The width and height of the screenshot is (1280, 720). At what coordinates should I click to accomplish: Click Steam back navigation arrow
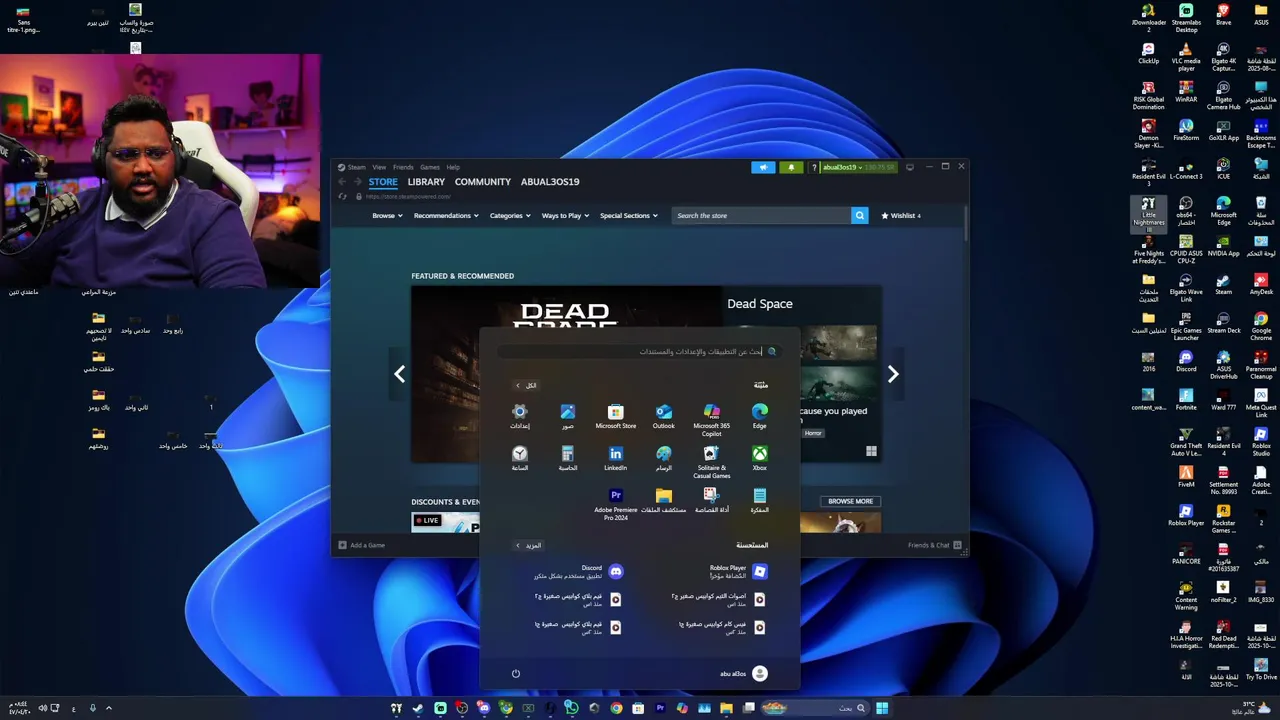click(342, 182)
